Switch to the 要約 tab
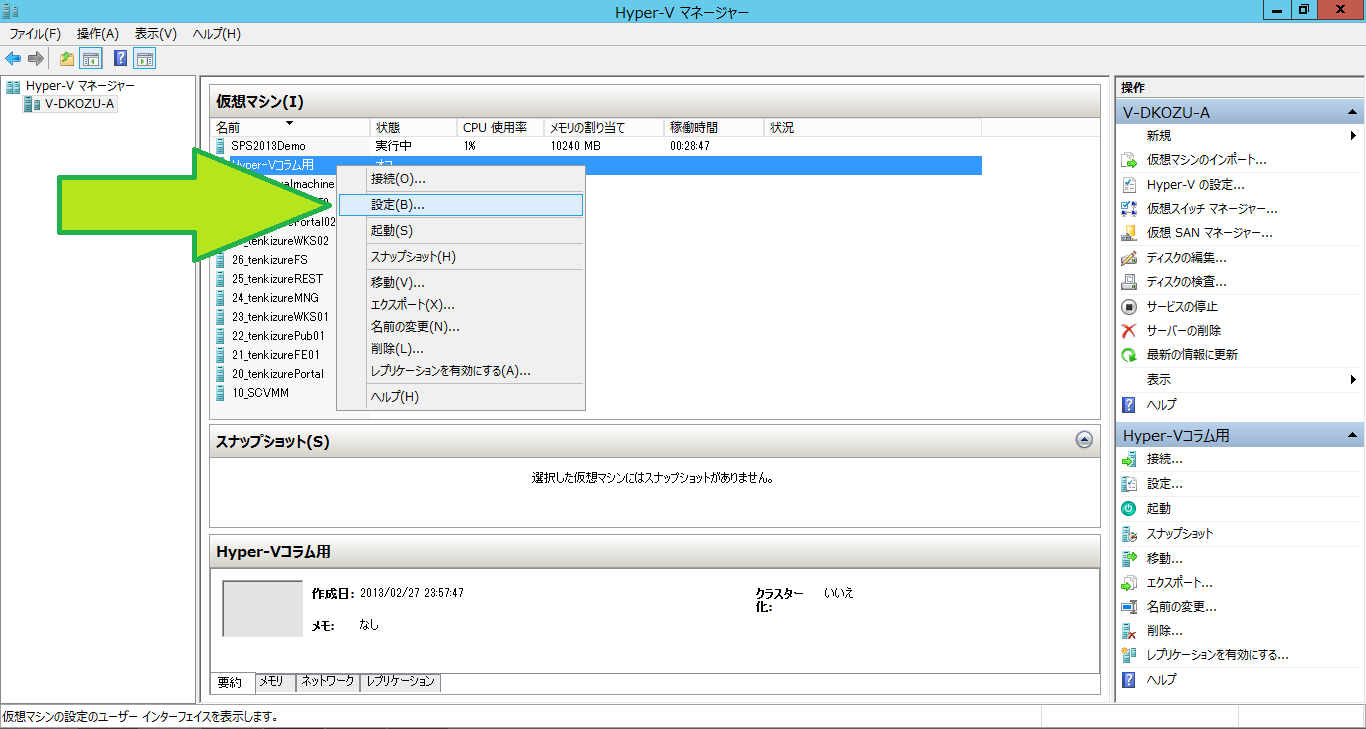 (x=232, y=683)
